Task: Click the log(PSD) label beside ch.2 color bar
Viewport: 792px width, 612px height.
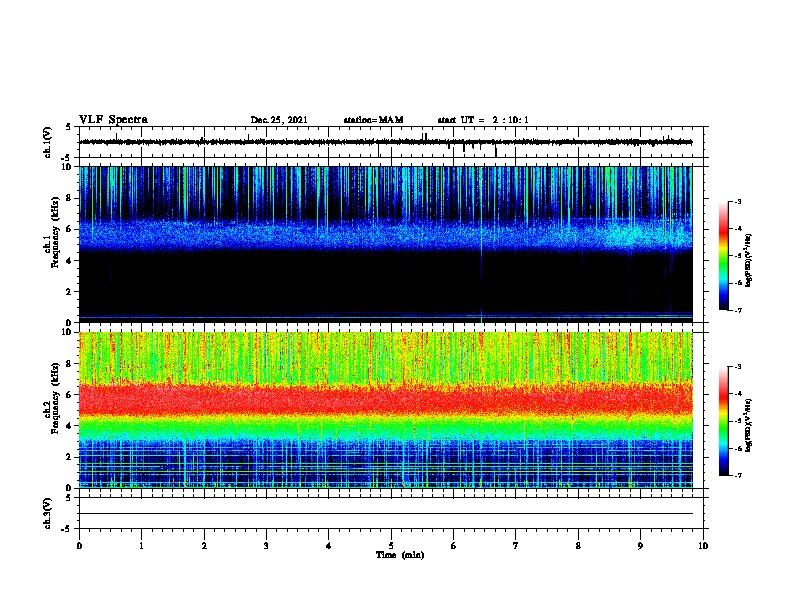Action: (748, 425)
